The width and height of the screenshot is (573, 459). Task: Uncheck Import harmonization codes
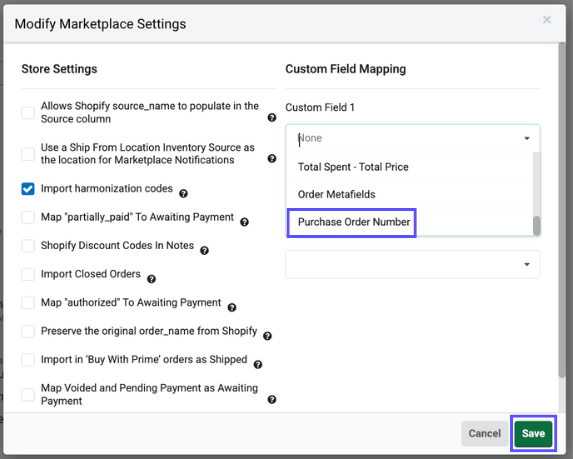[28, 189]
